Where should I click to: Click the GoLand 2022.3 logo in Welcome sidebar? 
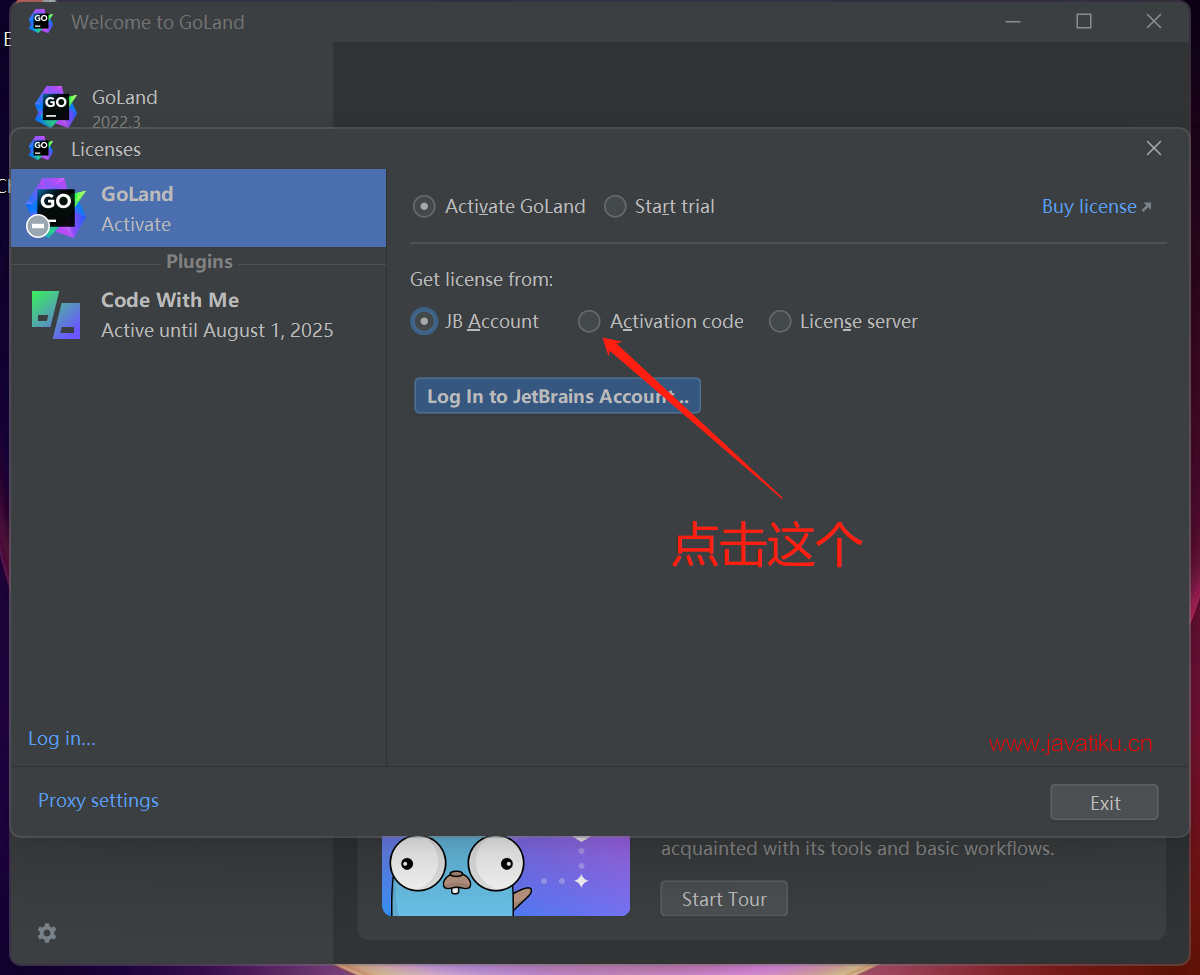[56, 107]
